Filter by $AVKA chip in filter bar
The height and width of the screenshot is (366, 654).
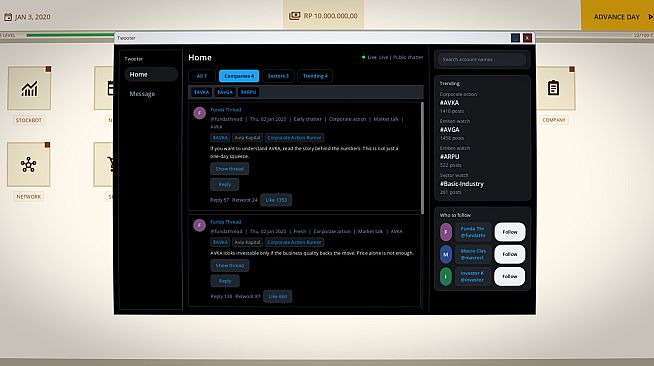[x=201, y=92]
